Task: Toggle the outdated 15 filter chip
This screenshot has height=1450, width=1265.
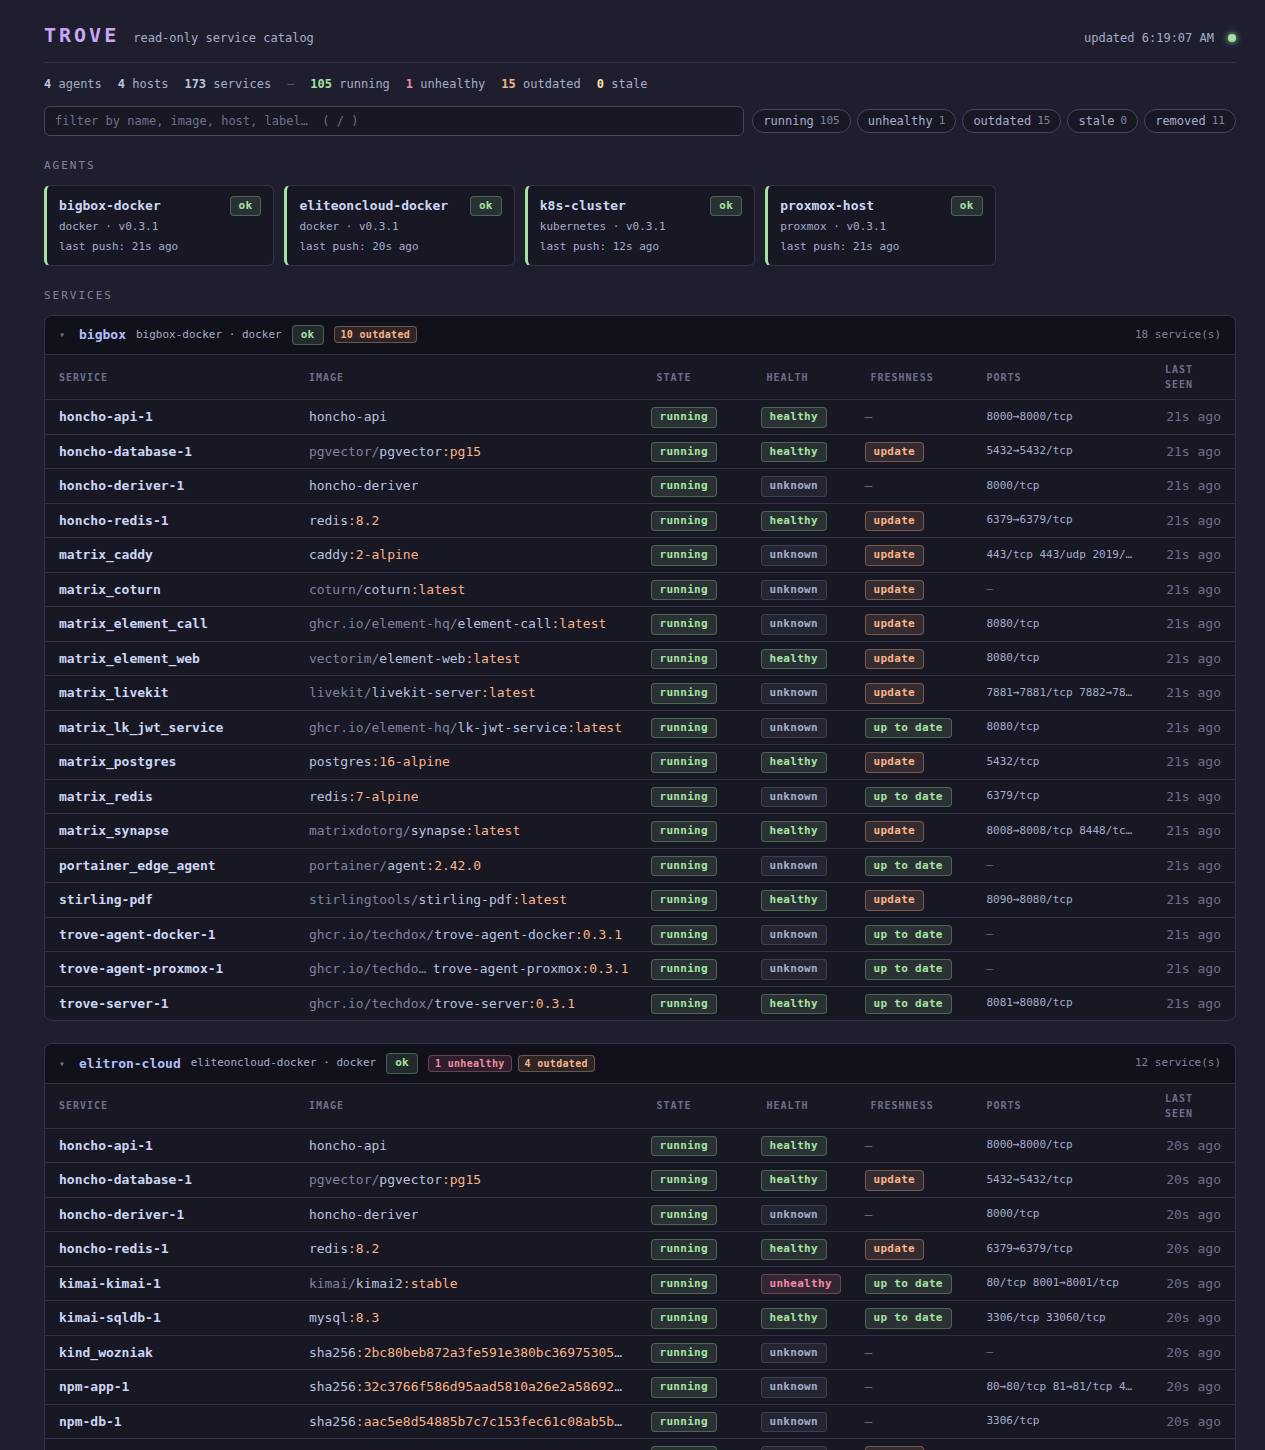Action: [1011, 121]
